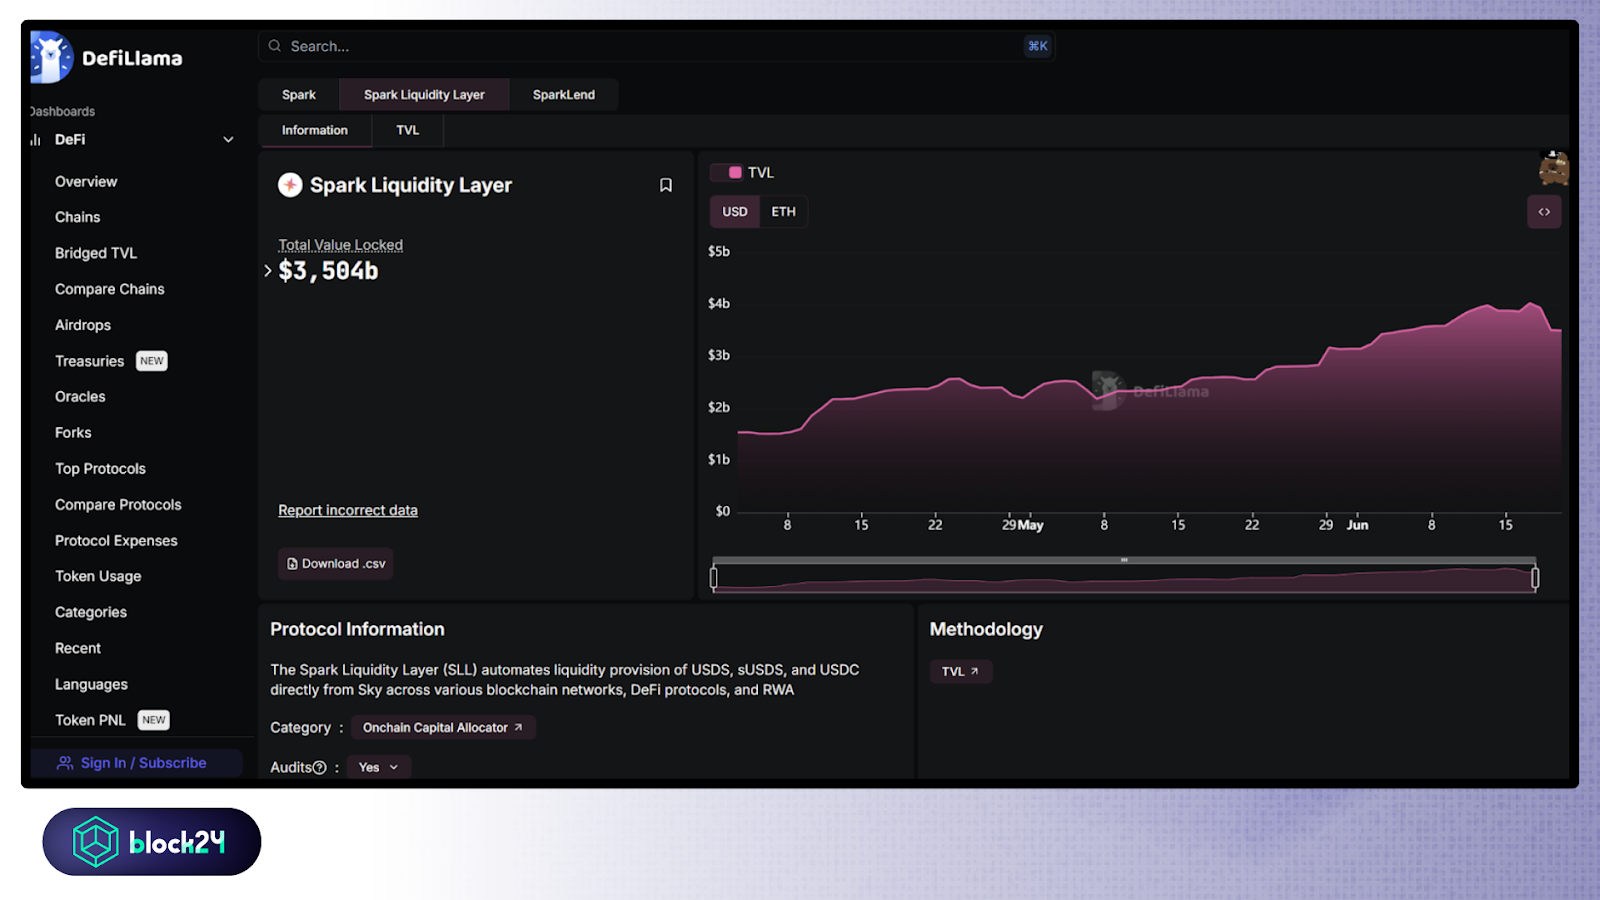Click the right handle of chart range slider
This screenshot has width=1600, height=900.
coord(1535,578)
